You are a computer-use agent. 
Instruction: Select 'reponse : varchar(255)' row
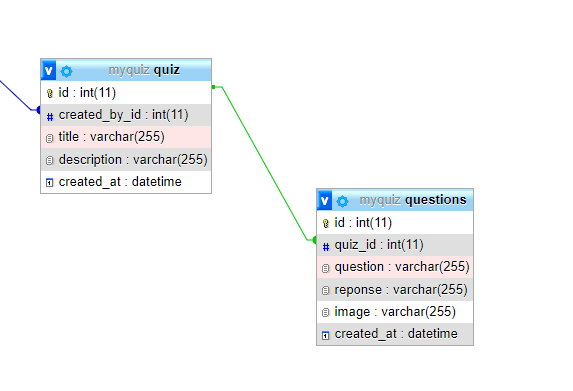tap(395, 289)
